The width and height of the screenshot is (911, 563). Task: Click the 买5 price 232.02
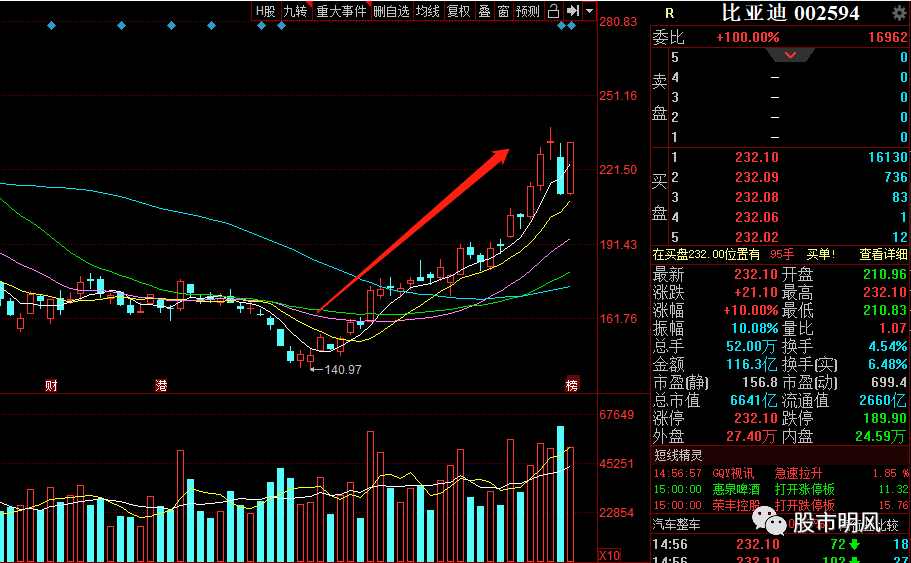(x=756, y=237)
